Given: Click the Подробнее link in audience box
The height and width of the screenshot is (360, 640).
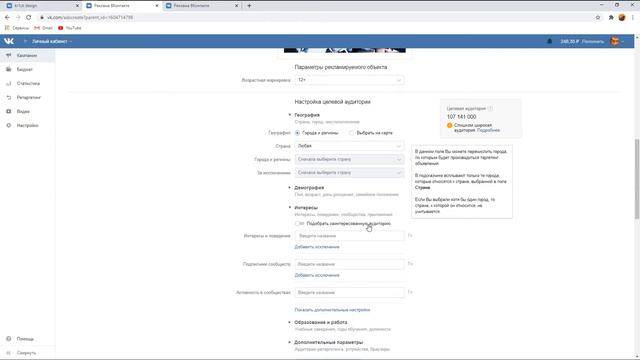Looking at the screenshot, I should 488,130.
